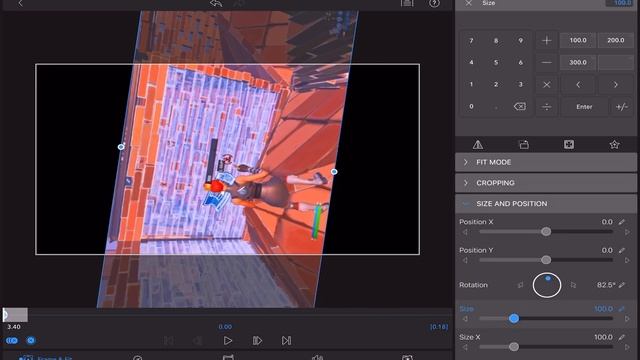This screenshot has height=360, width=640.
Task: Toggle the blue round button beside loop
Action: [31, 340]
